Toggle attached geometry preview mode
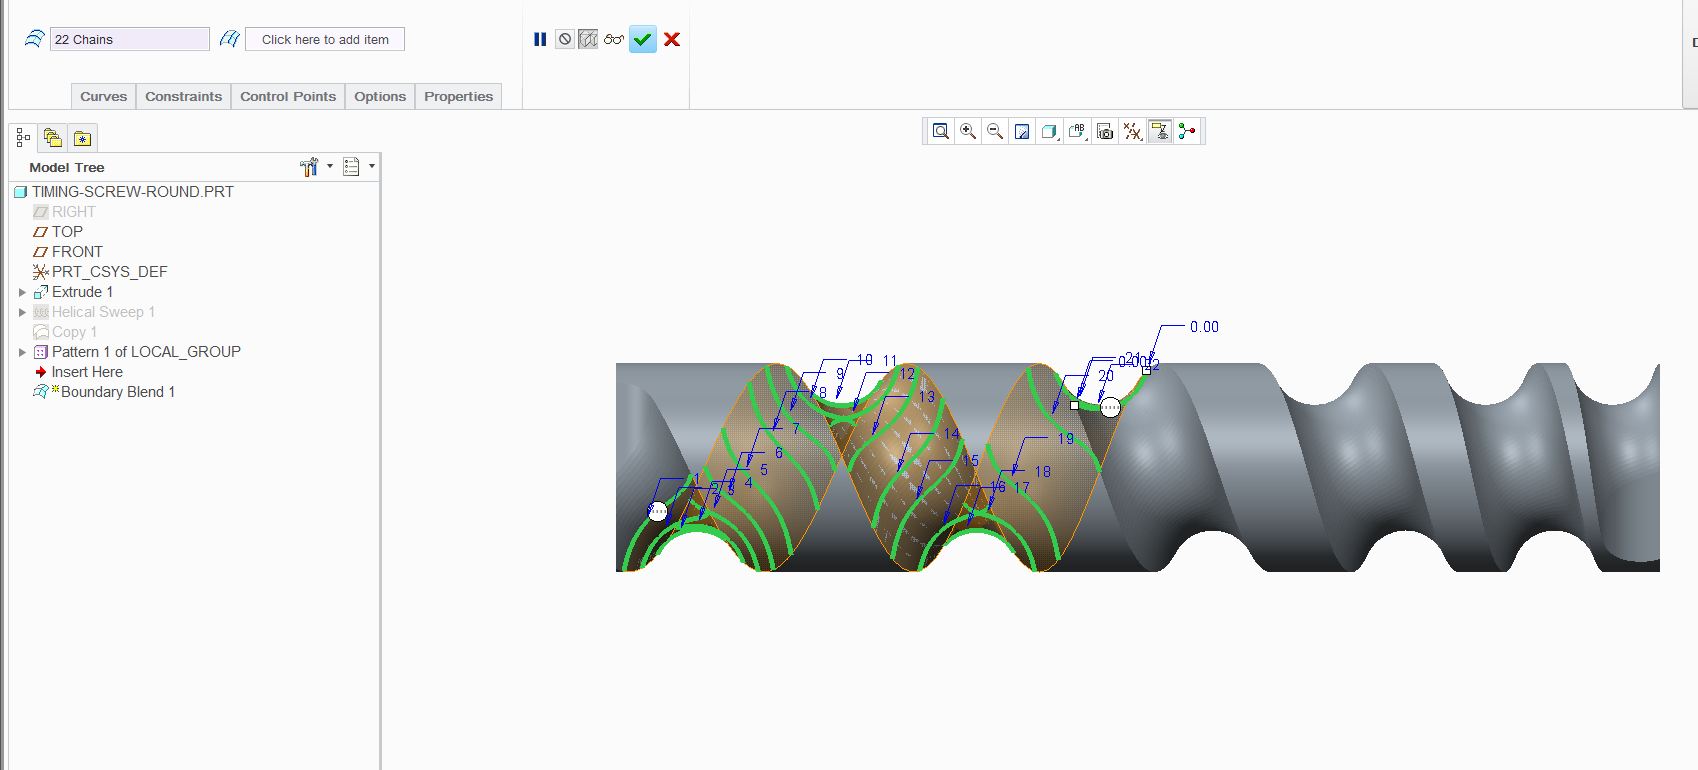This screenshot has width=1698, height=770. point(588,39)
